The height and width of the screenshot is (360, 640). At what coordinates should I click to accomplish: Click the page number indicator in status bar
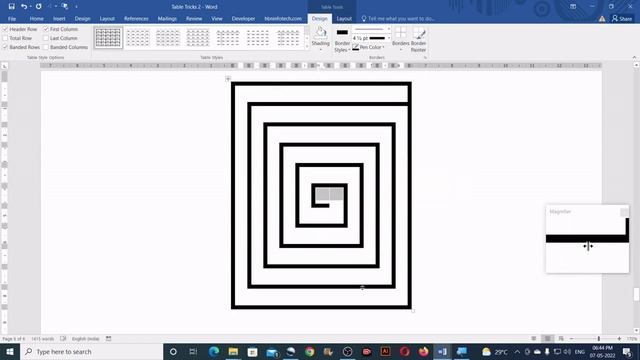point(13,339)
